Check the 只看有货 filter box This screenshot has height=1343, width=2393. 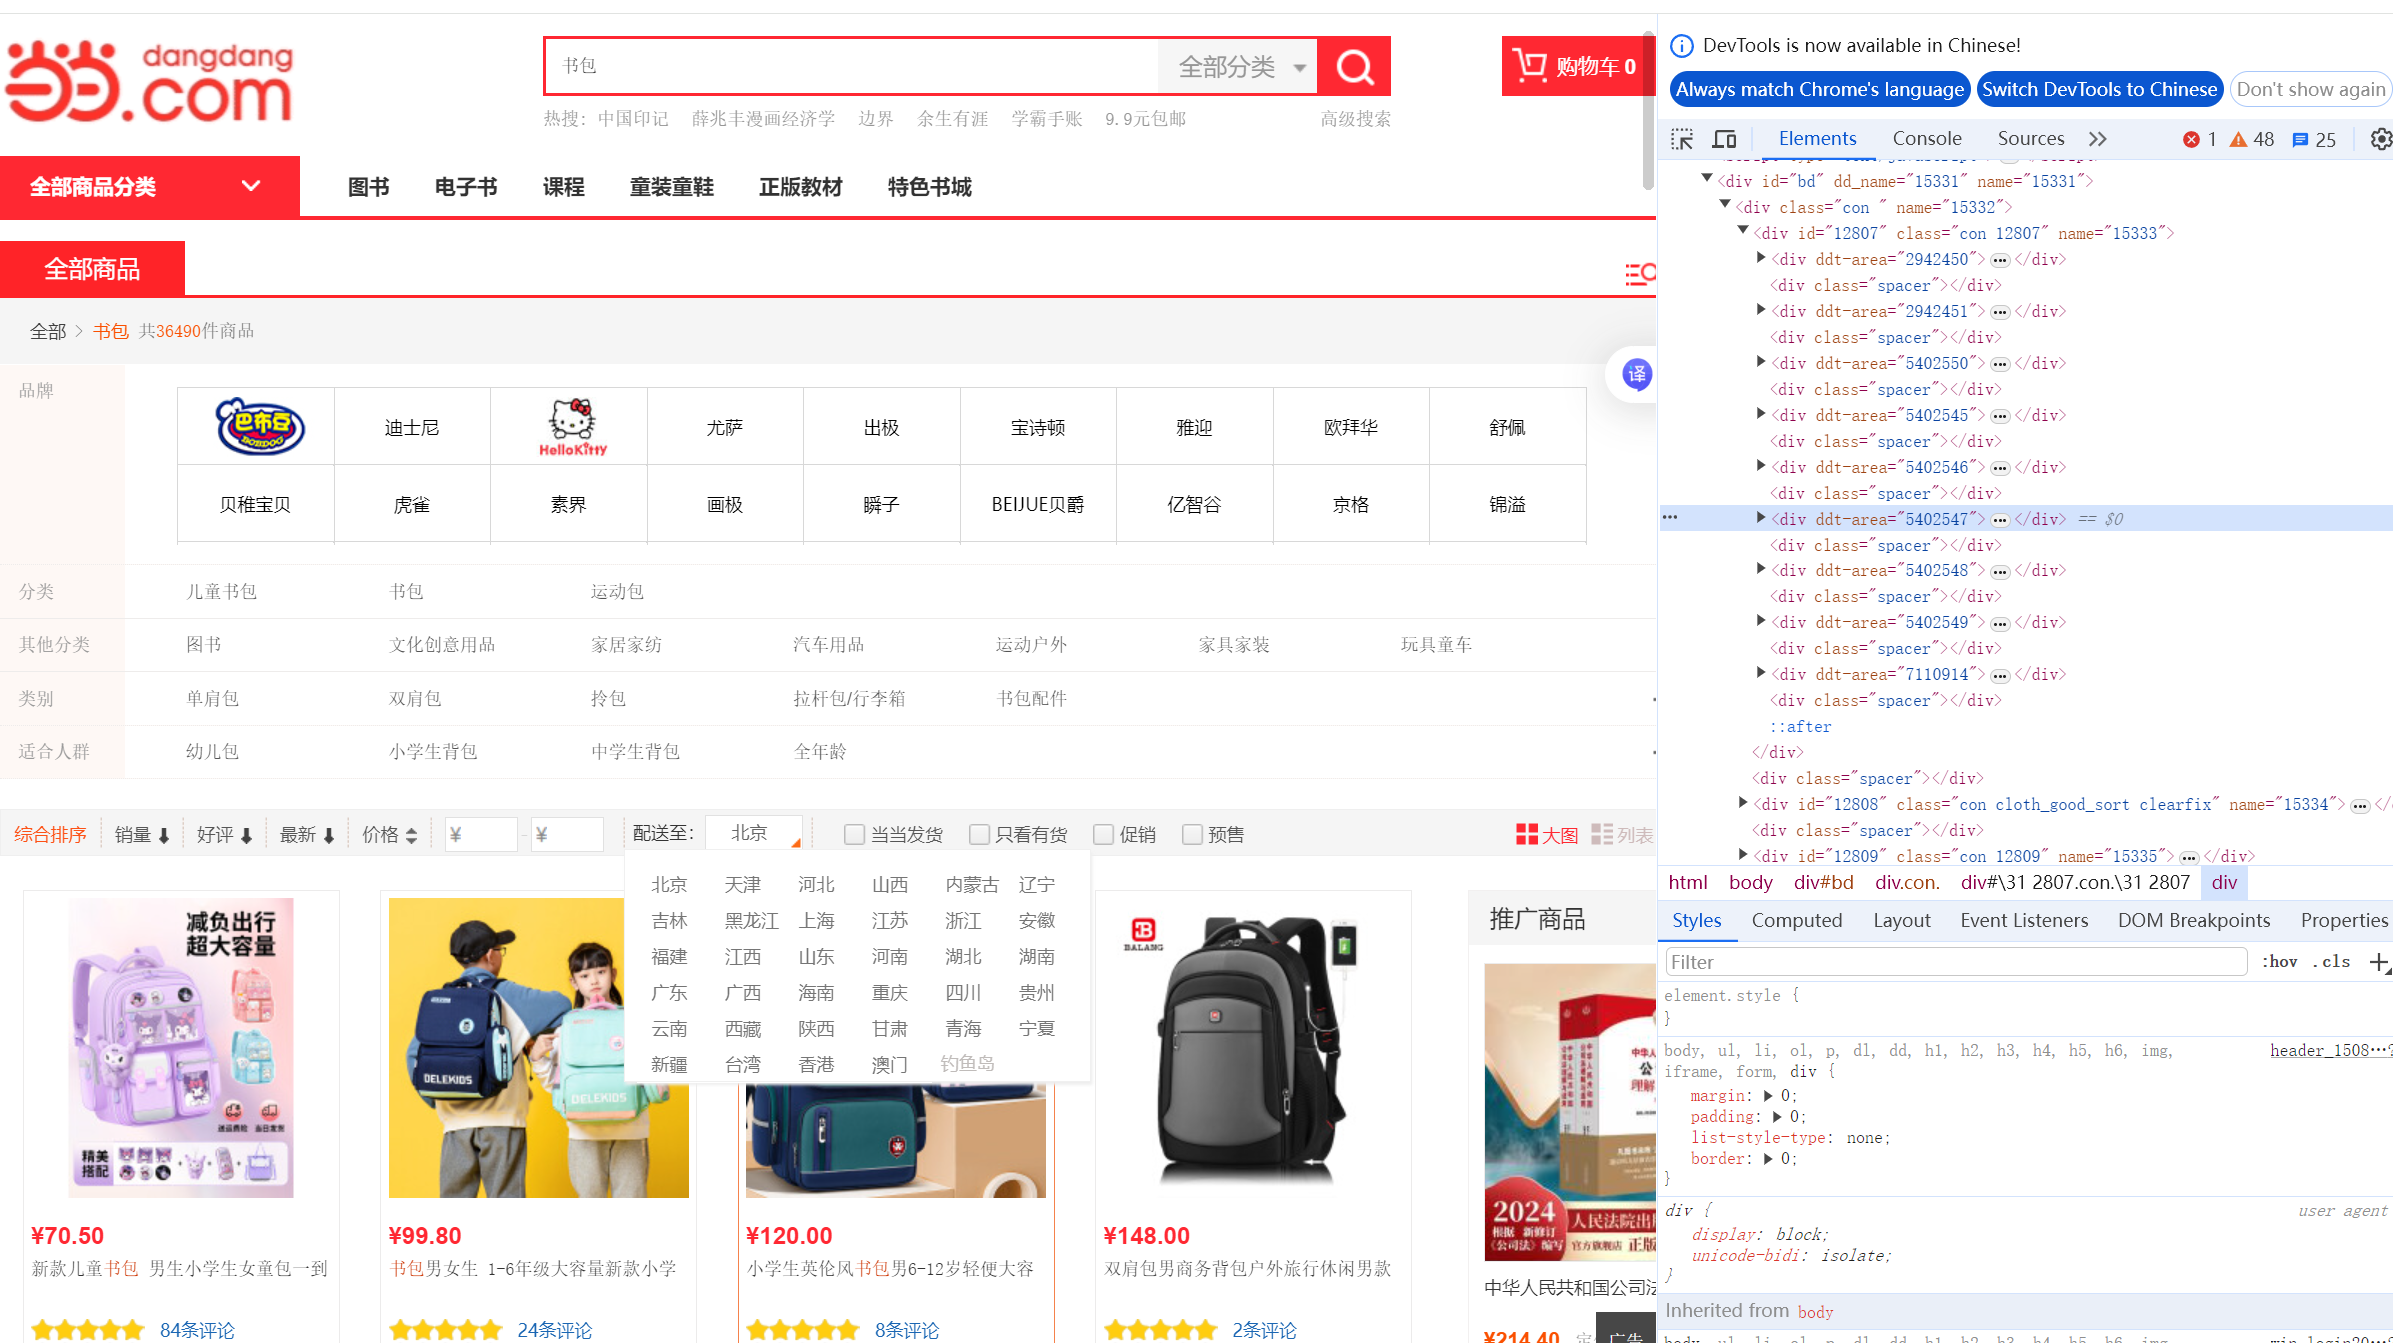979,834
